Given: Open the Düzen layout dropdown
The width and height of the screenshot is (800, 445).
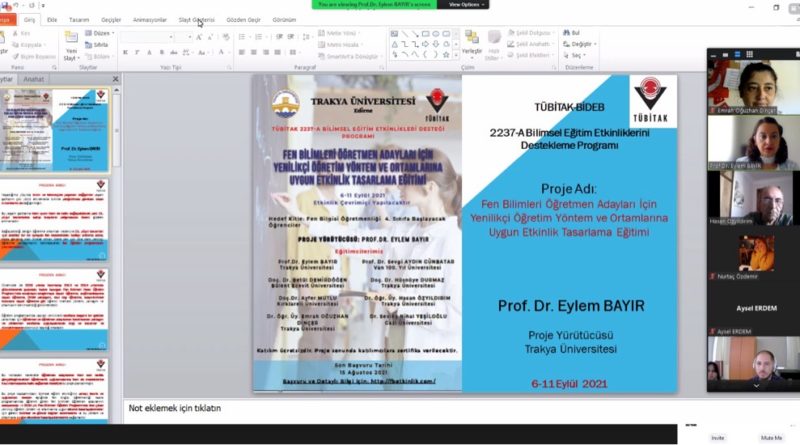Looking at the screenshot, I should click(x=99, y=33).
